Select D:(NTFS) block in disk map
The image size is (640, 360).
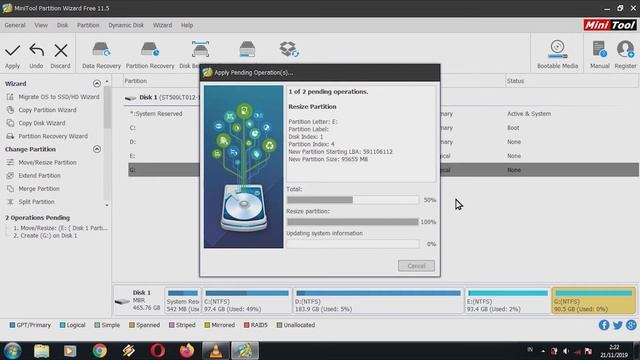pos(378,300)
